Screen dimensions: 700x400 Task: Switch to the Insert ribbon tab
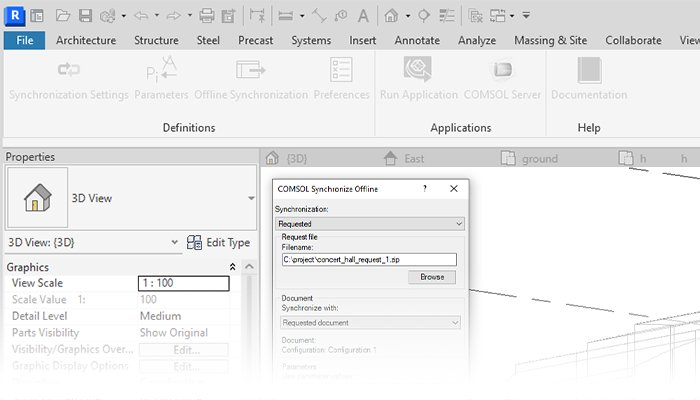click(362, 40)
